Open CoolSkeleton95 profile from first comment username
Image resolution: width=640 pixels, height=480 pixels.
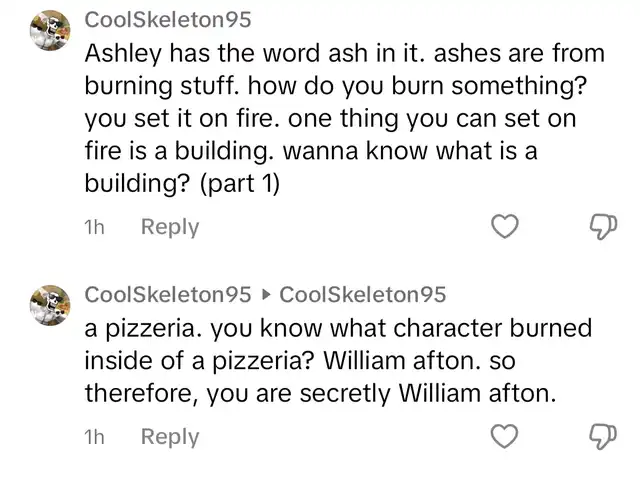[168, 20]
